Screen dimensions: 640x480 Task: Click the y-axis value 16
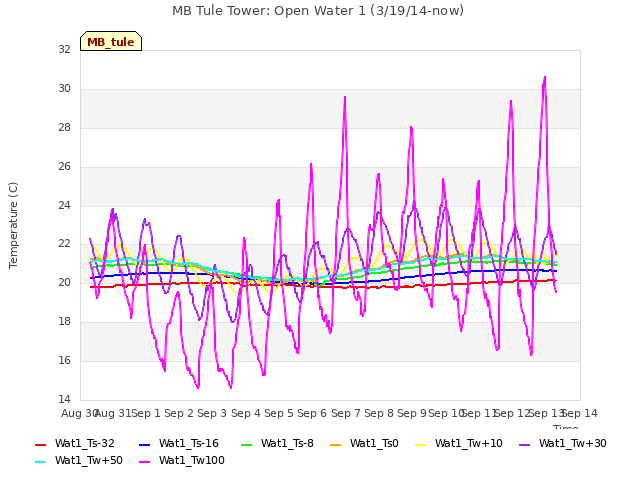[x=64, y=360]
